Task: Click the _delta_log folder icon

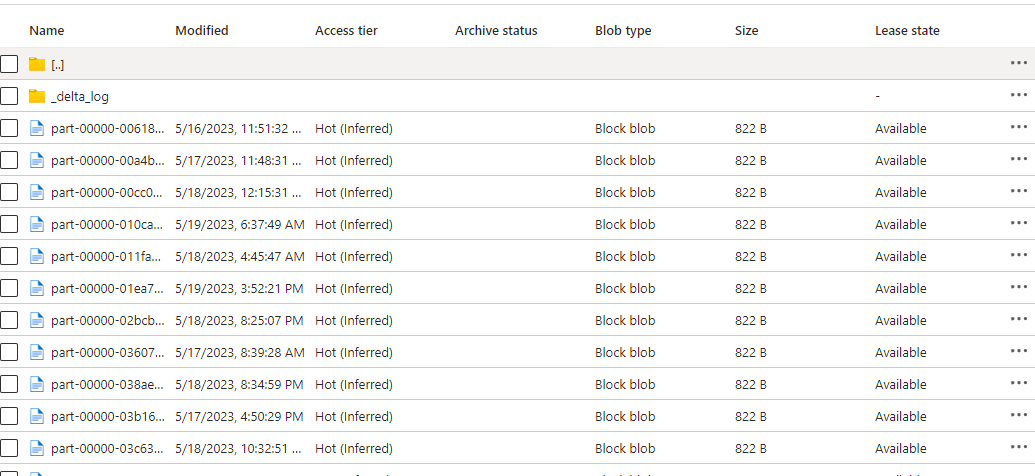Action: (37, 96)
